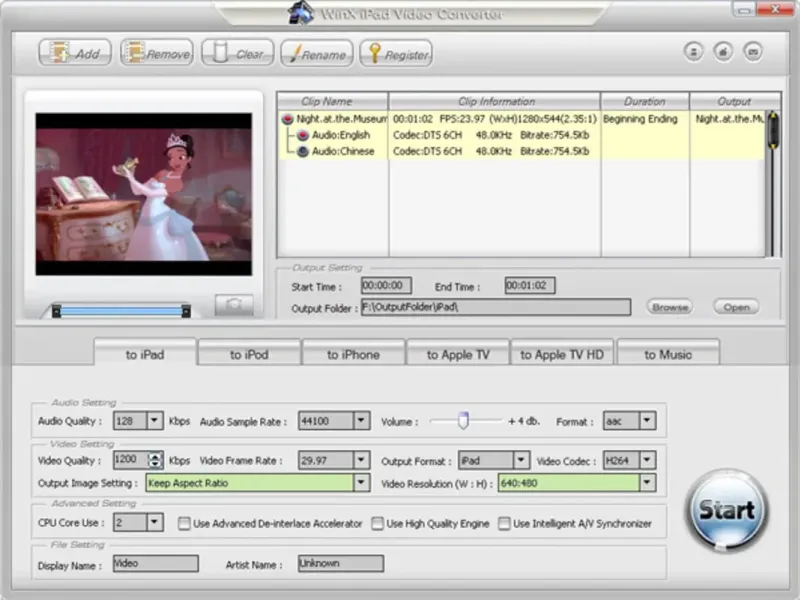
Task: Click the Open output folder button
Action: tap(736, 307)
